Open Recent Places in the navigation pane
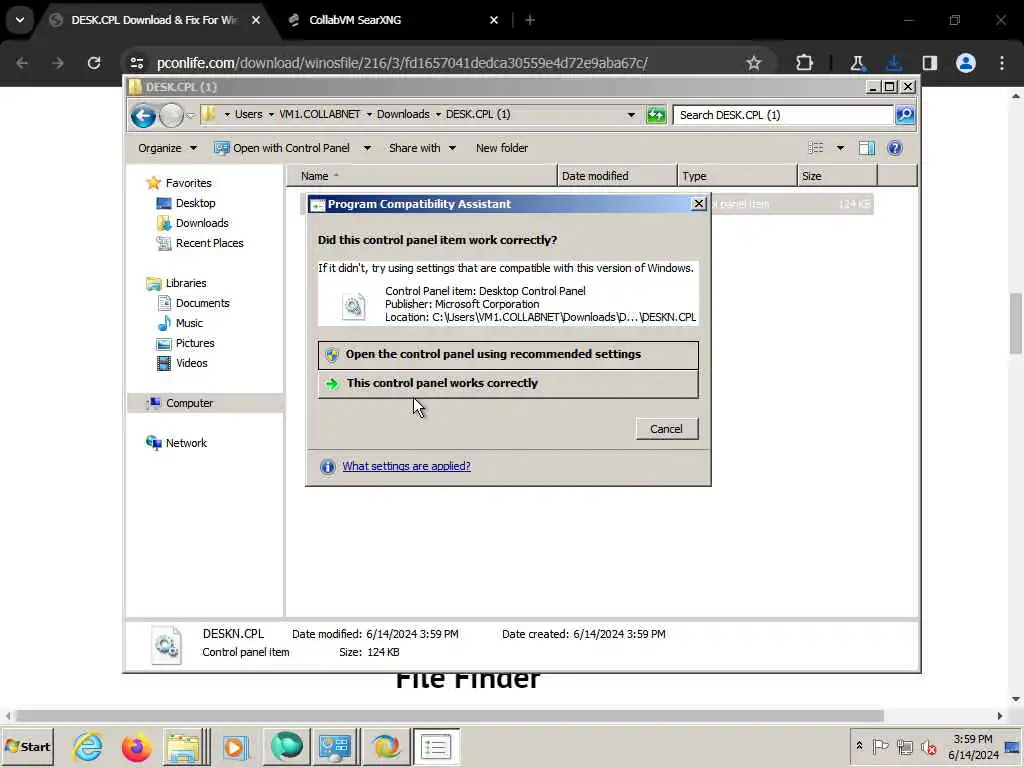The width and height of the screenshot is (1024, 768). coord(209,243)
